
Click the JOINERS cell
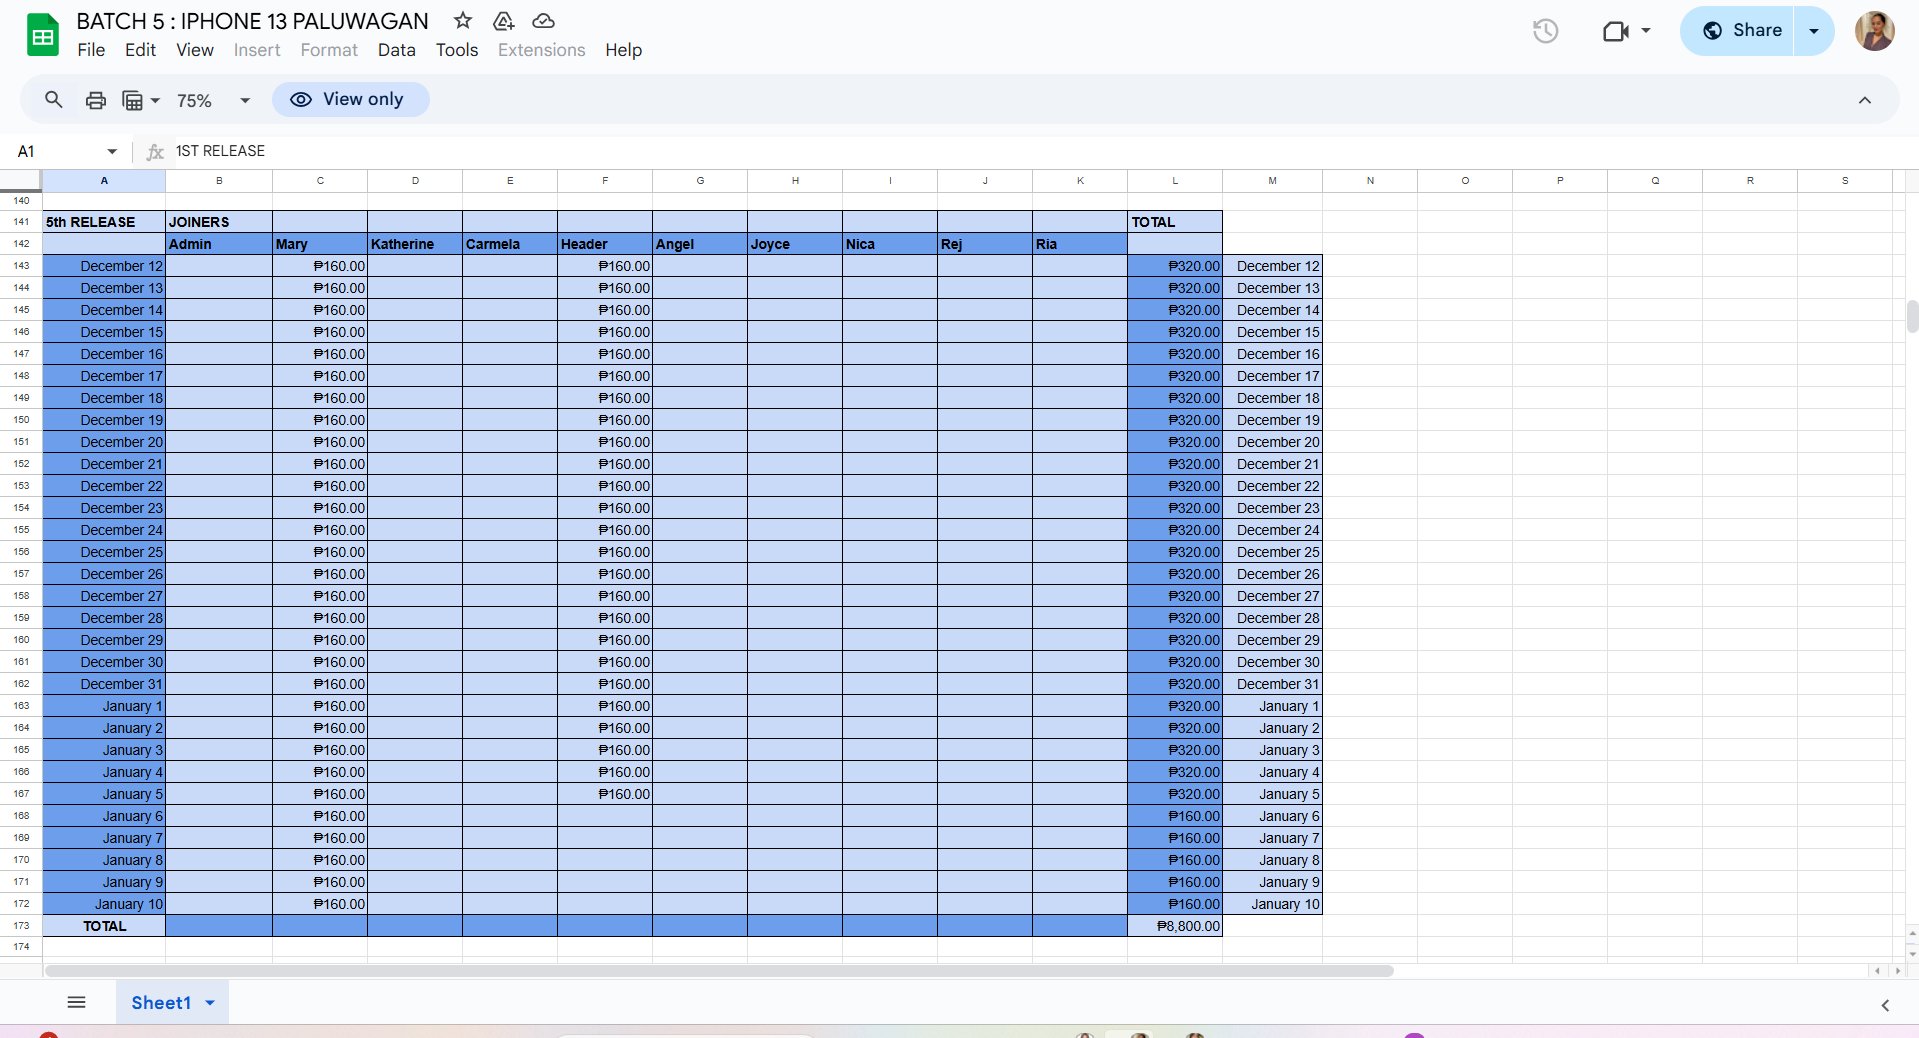coord(219,222)
